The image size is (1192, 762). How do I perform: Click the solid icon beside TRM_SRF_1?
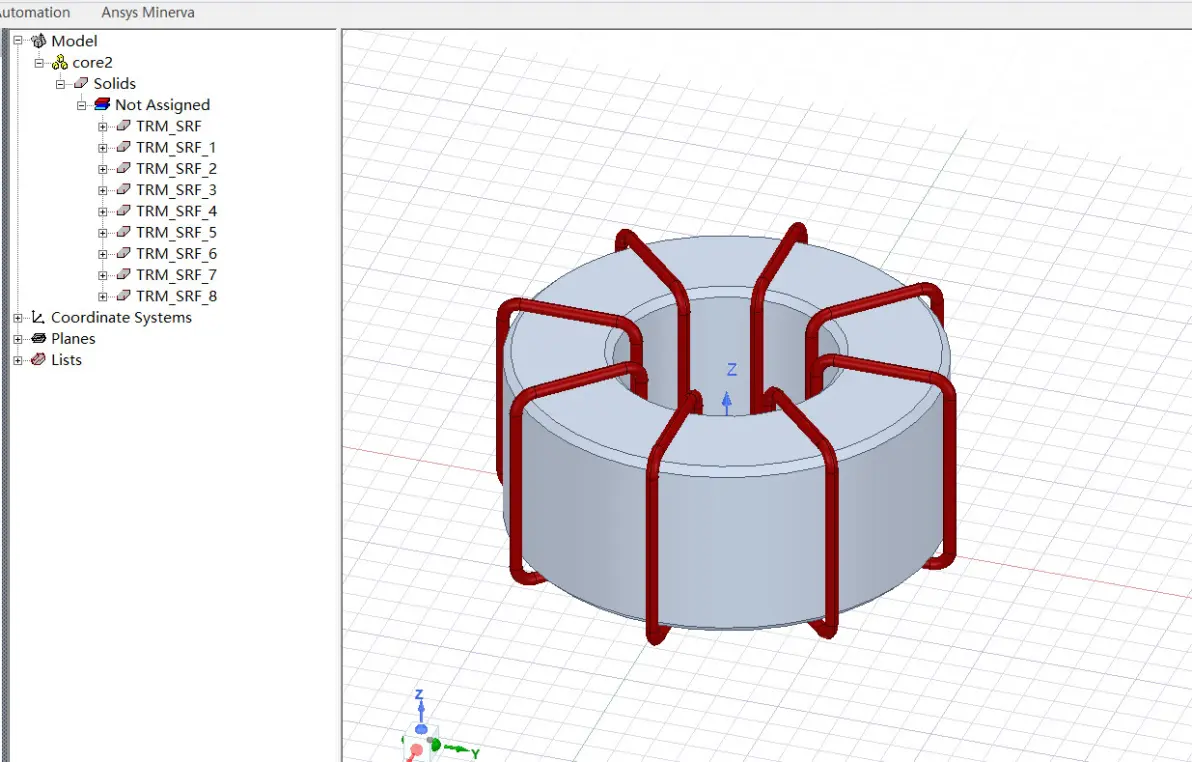(124, 148)
